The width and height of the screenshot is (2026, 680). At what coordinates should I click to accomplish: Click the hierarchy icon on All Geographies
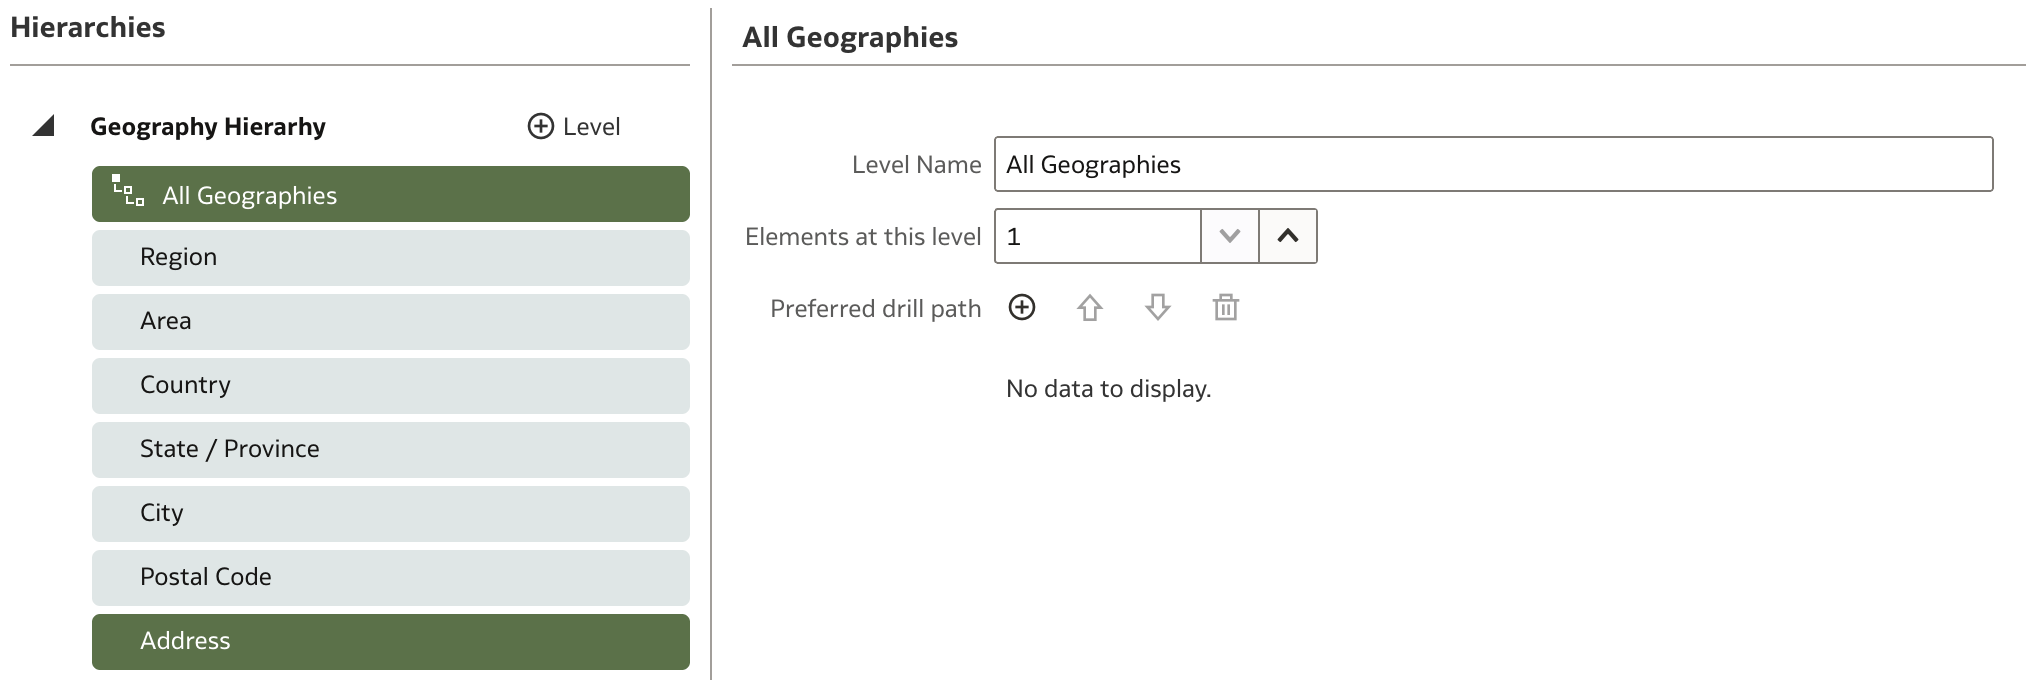click(x=128, y=190)
